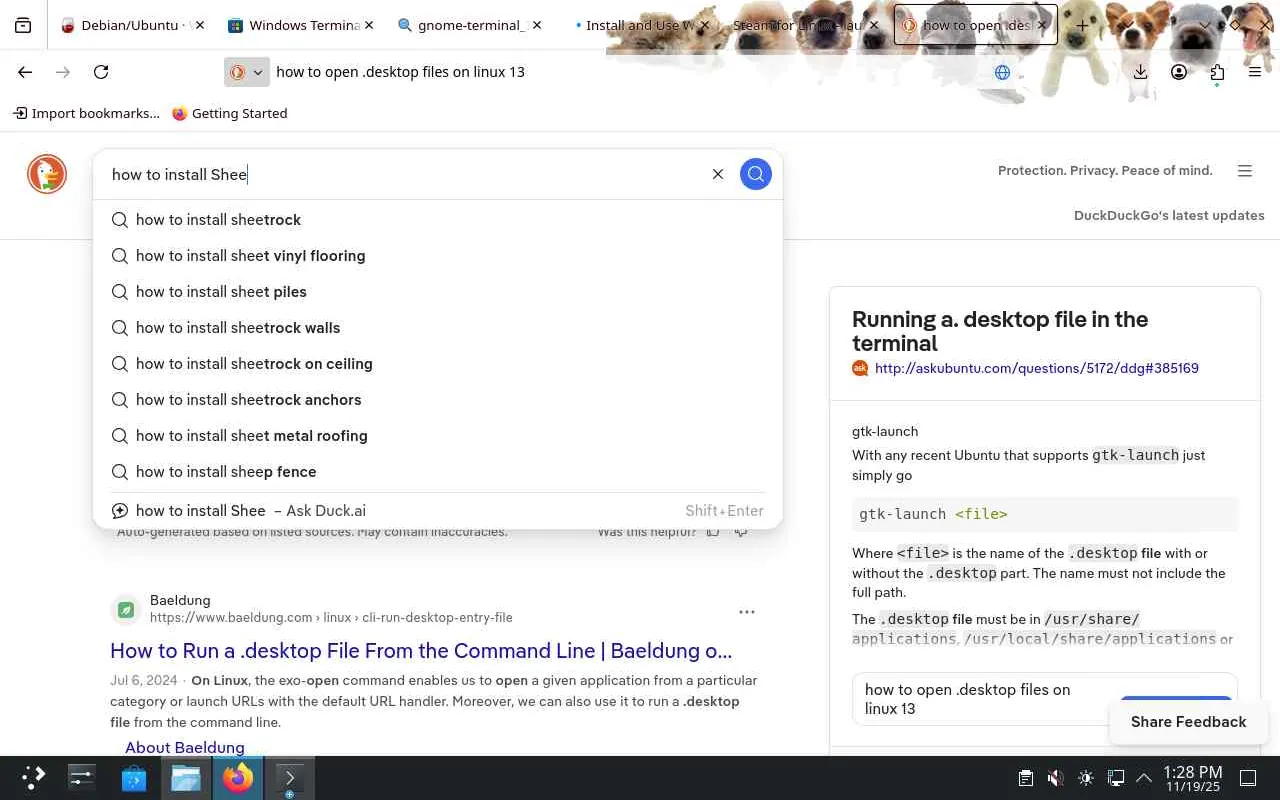Select suggestion "how to install sheet vinyl flooring"
This screenshot has width=1280, height=800.
438,256
